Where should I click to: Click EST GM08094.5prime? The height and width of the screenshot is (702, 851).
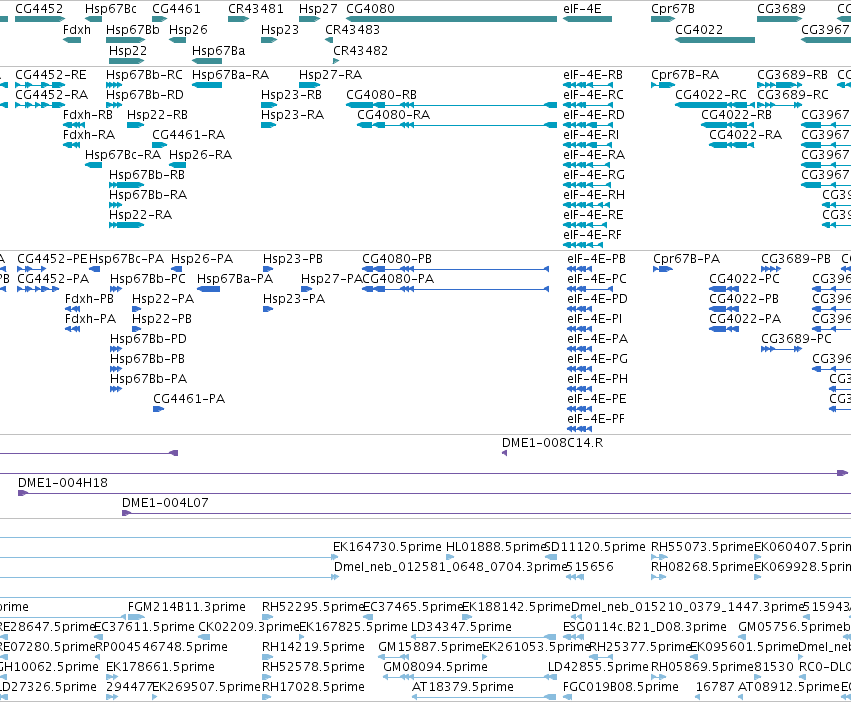[x=435, y=667]
